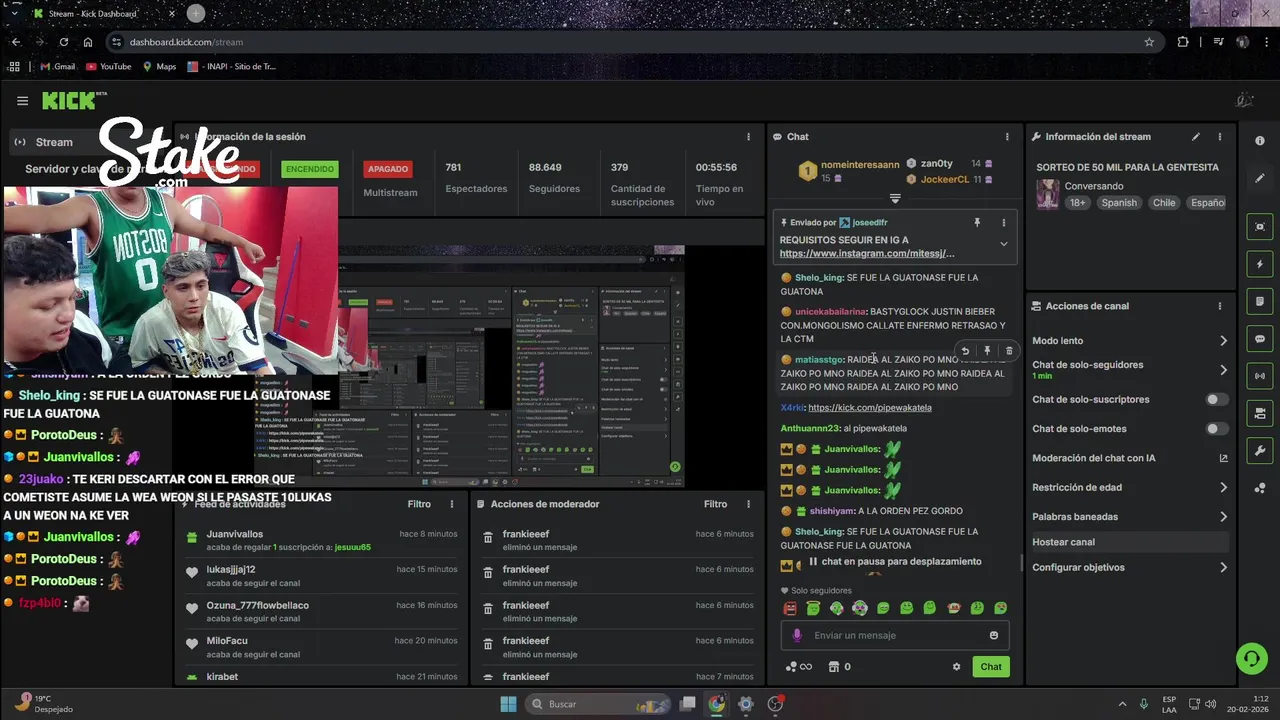The image size is (1280, 720).
Task: Select Hostear canal action
Action: pyautogui.click(x=1130, y=542)
